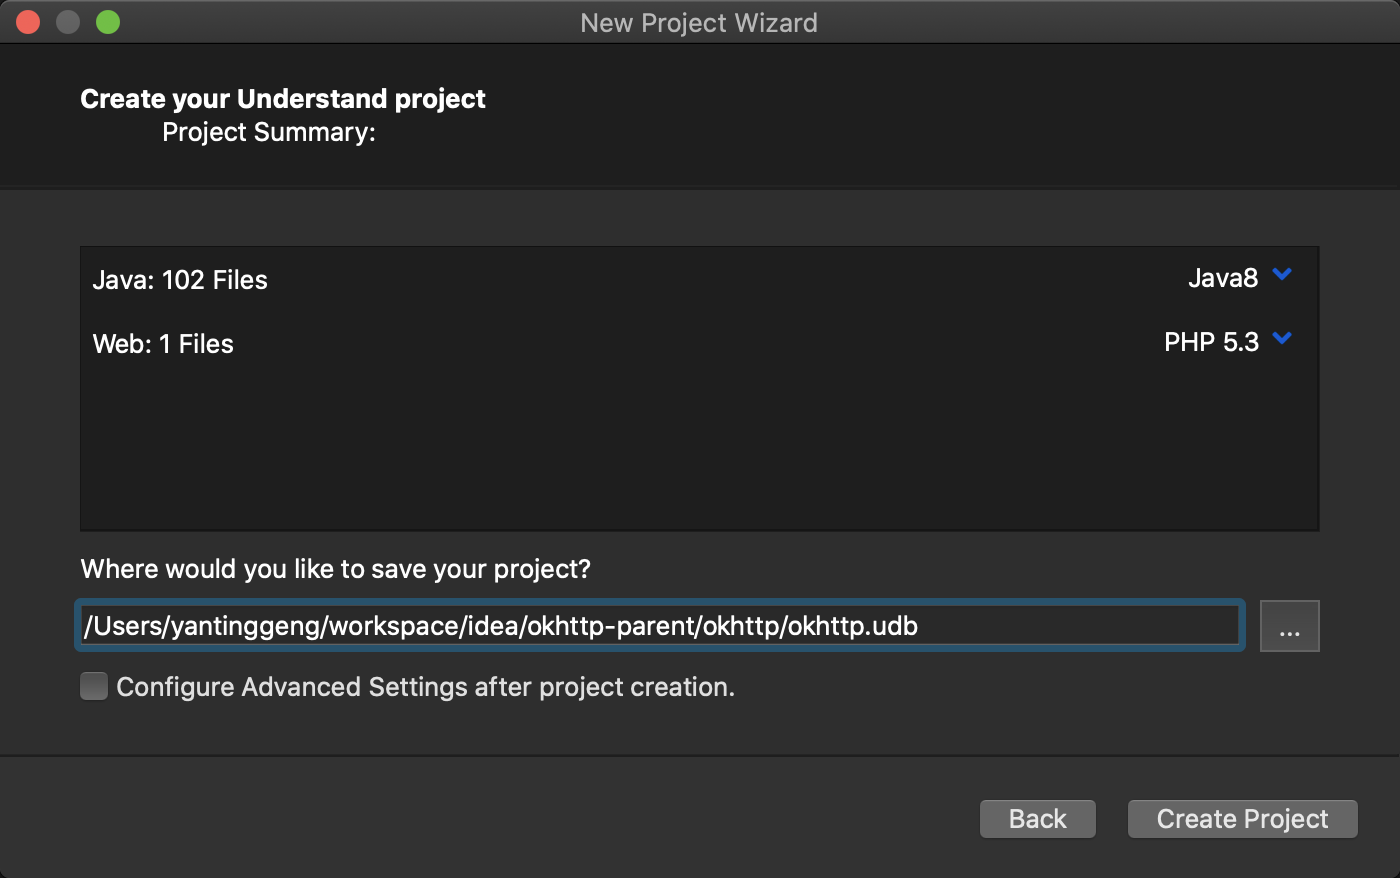Viewport: 1400px width, 878px height.
Task: Click the Create Project button
Action: click(x=1242, y=819)
